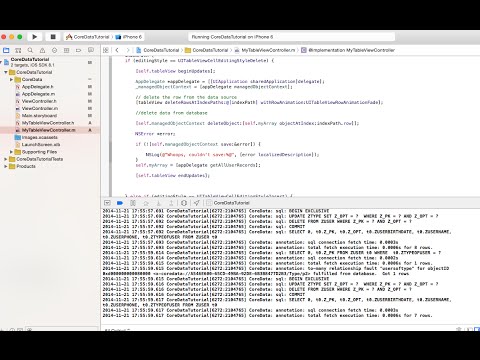Click CoreDataTutorial project crumb in jump bar
480x360 pixels.
[158, 50]
